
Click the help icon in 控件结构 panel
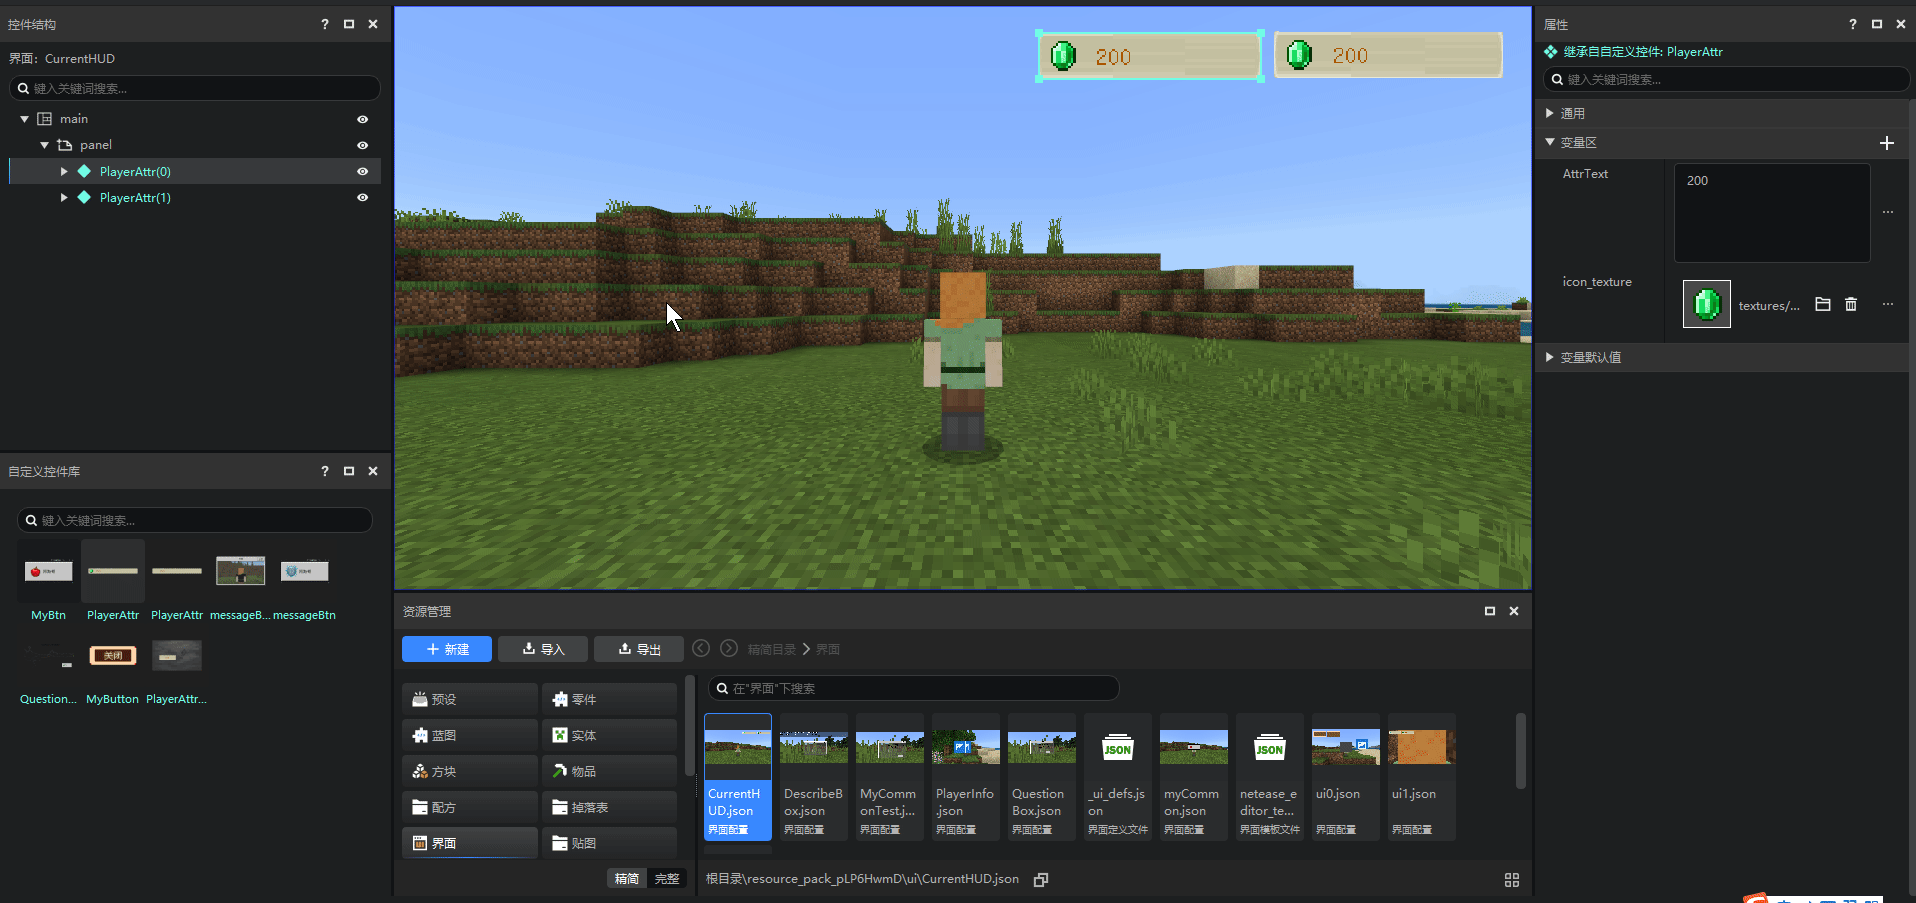click(x=325, y=24)
